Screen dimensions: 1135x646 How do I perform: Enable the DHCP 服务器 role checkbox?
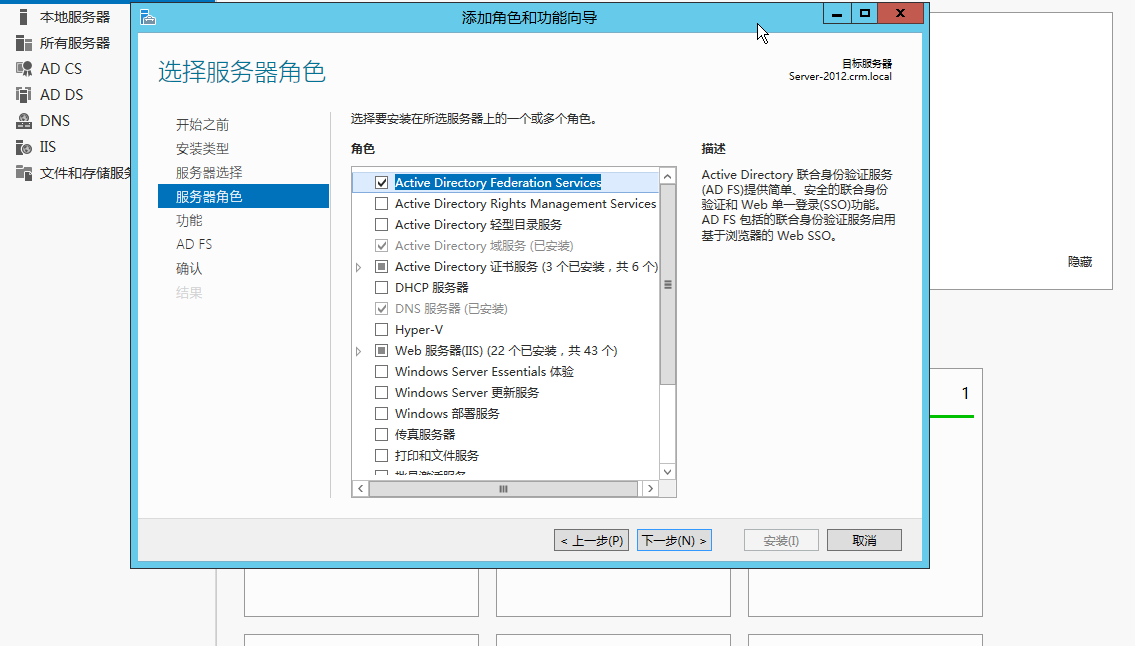(381, 288)
